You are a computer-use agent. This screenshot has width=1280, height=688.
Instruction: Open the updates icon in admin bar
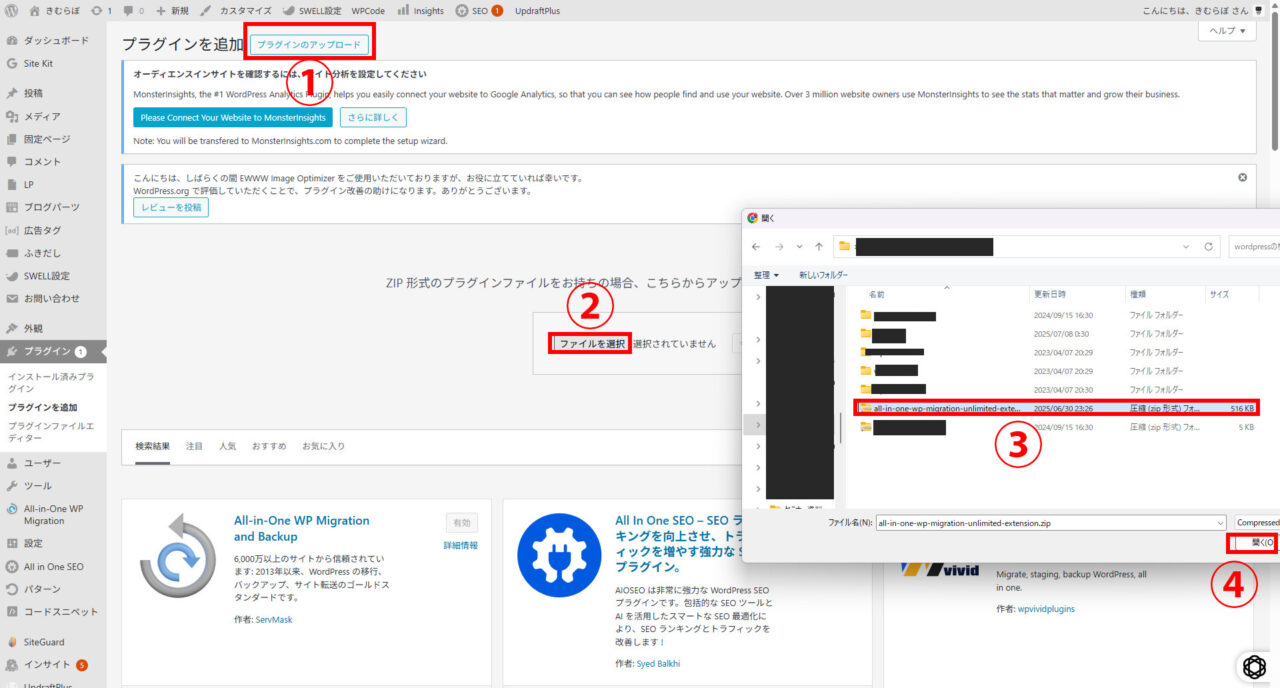pos(95,11)
